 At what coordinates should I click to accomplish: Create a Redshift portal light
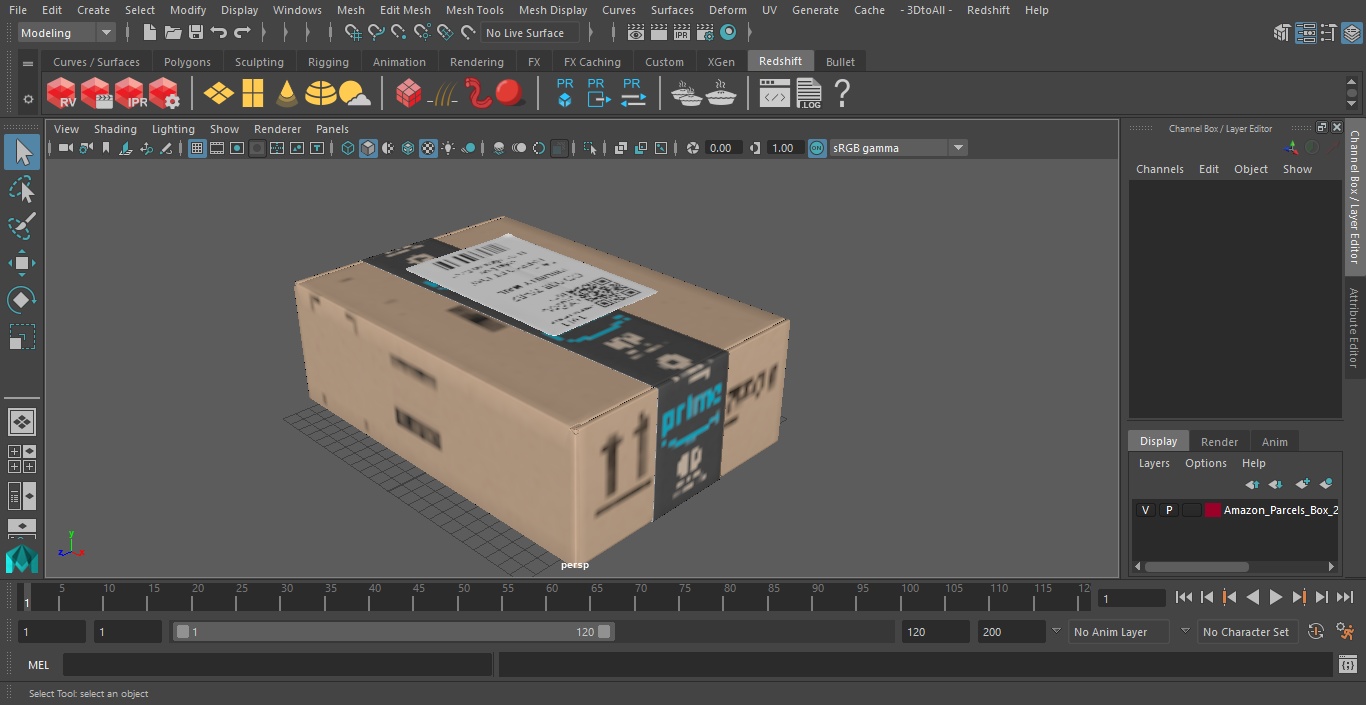(x=253, y=94)
